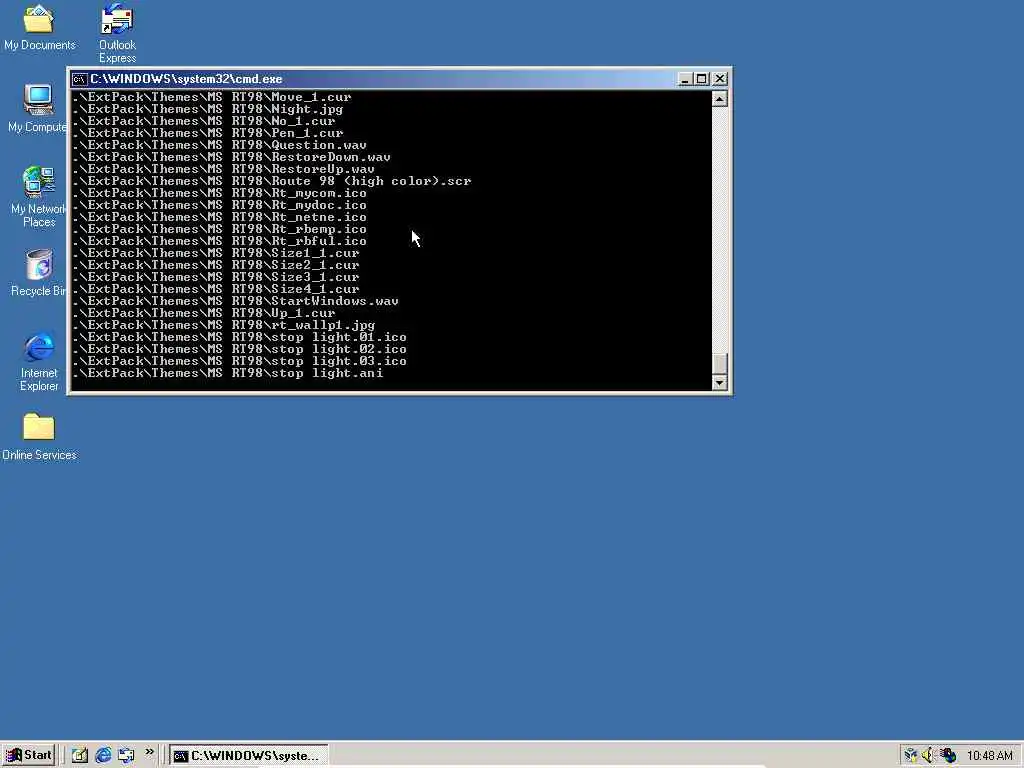Click the cmd.exe title bar system icon

coord(80,79)
